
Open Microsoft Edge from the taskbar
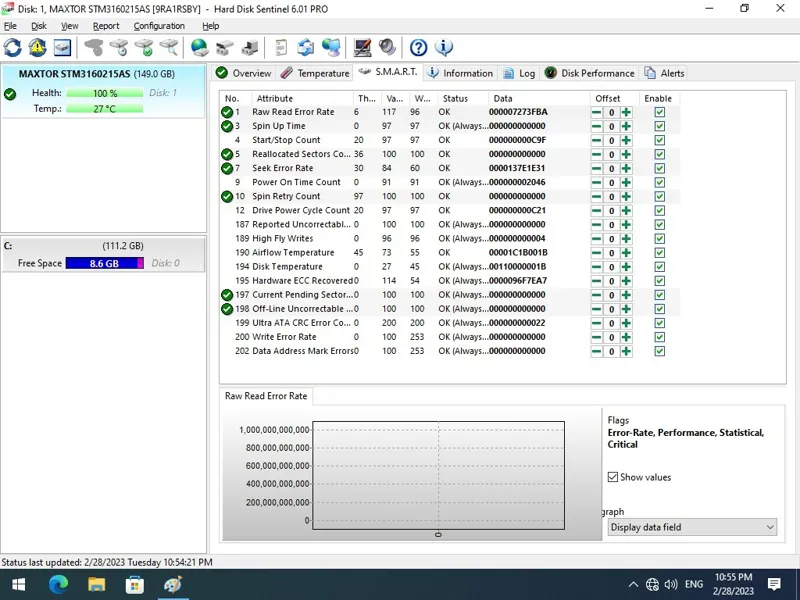point(58,584)
